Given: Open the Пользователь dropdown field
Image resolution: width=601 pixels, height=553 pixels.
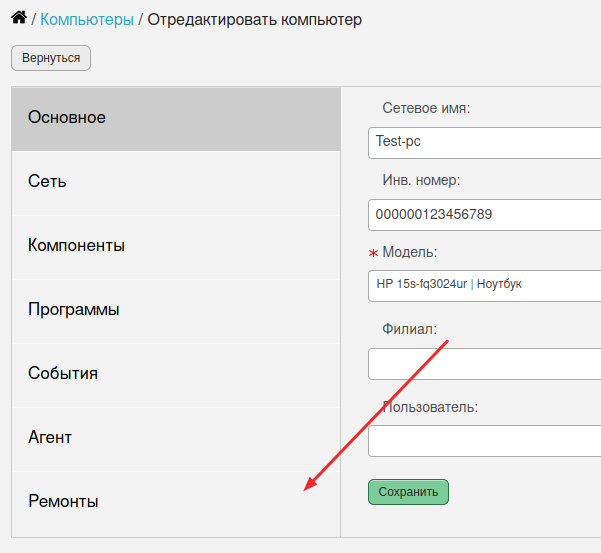Looking at the screenshot, I should tap(484, 441).
